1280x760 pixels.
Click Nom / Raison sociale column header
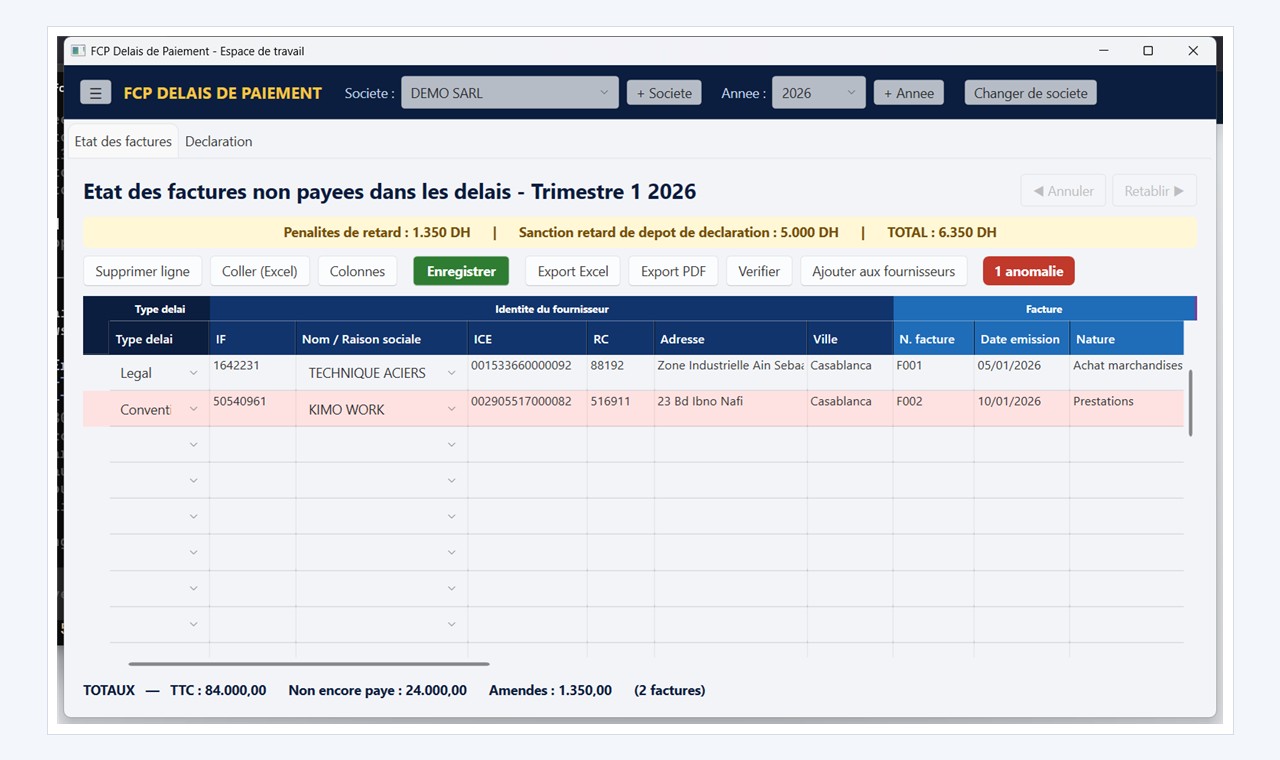[x=381, y=339]
